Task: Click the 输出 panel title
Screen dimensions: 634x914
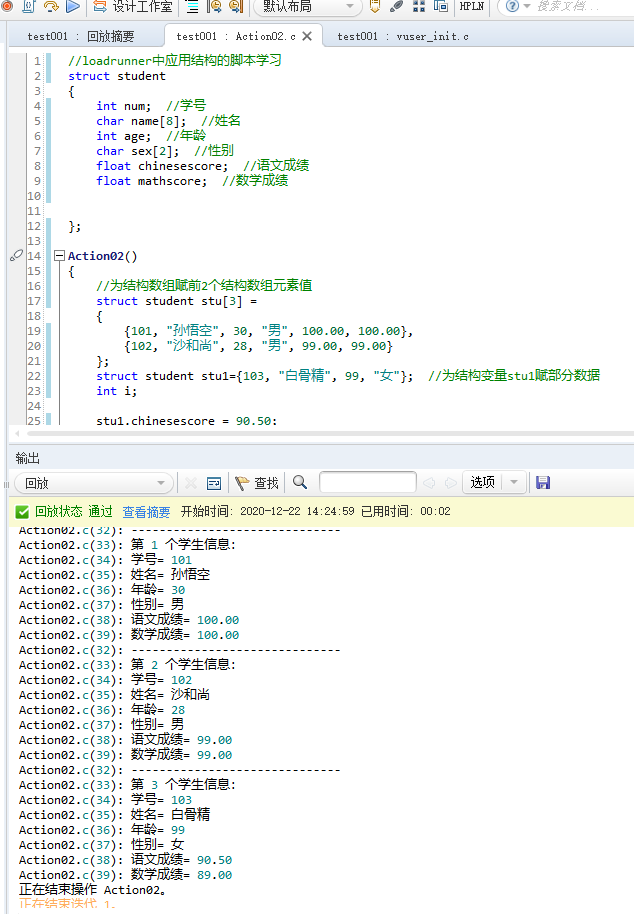Action: (x=27, y=458)
